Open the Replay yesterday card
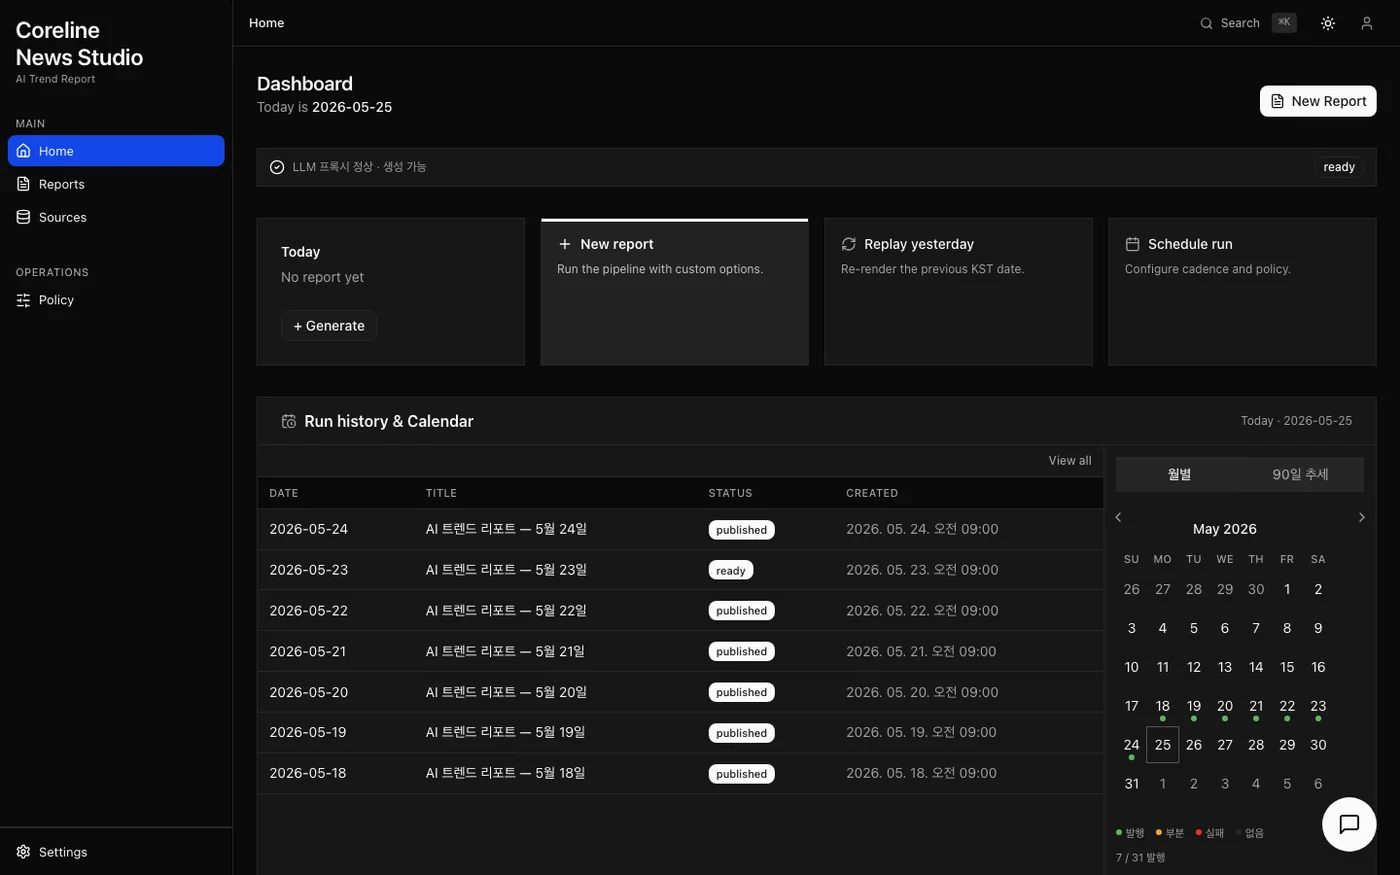 click(x=958, y=292)
